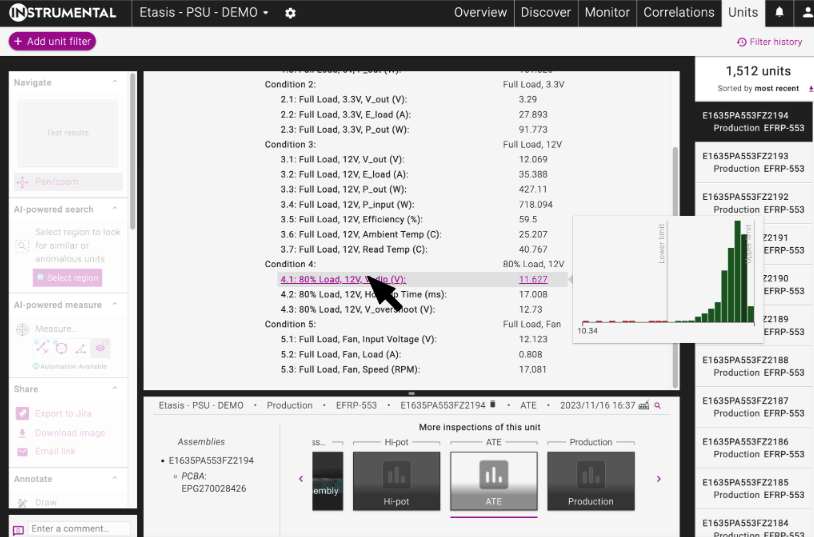The width and height of the screenshot is (814, 537).
Task: Click the Email link envelope icon
Action: click(x=22, y=452)
